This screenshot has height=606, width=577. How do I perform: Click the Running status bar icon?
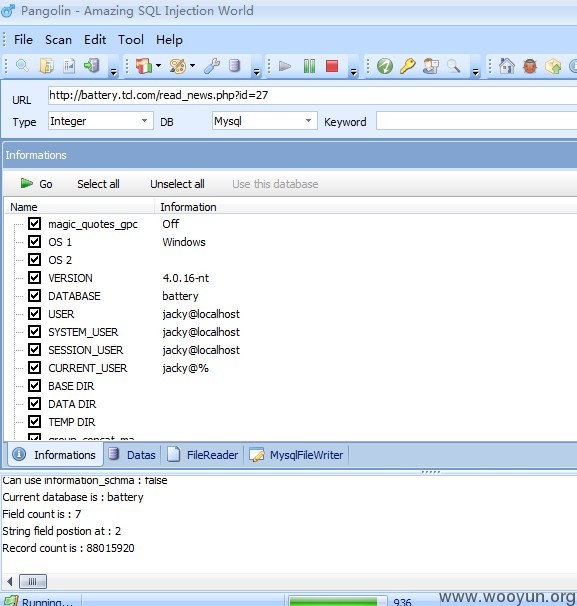coord(11,601)
